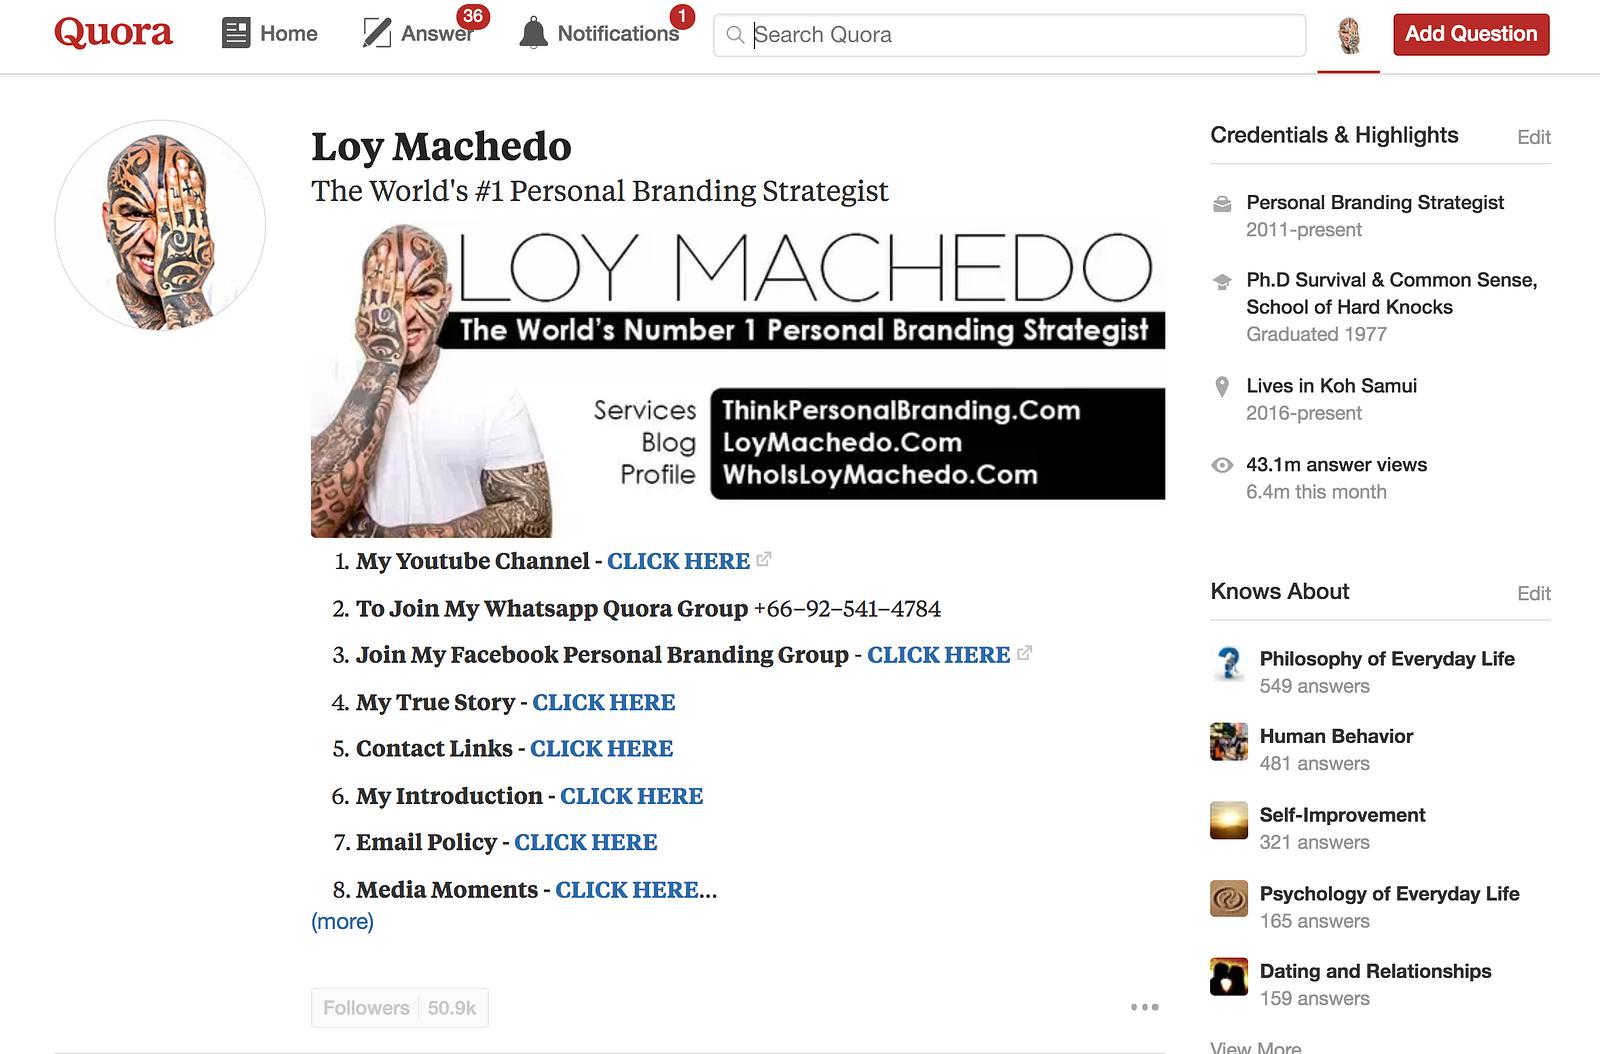Click the Followers 50.9k button
This screenshot has width=1600, height=1054.
pyautogui.click(x=400, y=1008)
